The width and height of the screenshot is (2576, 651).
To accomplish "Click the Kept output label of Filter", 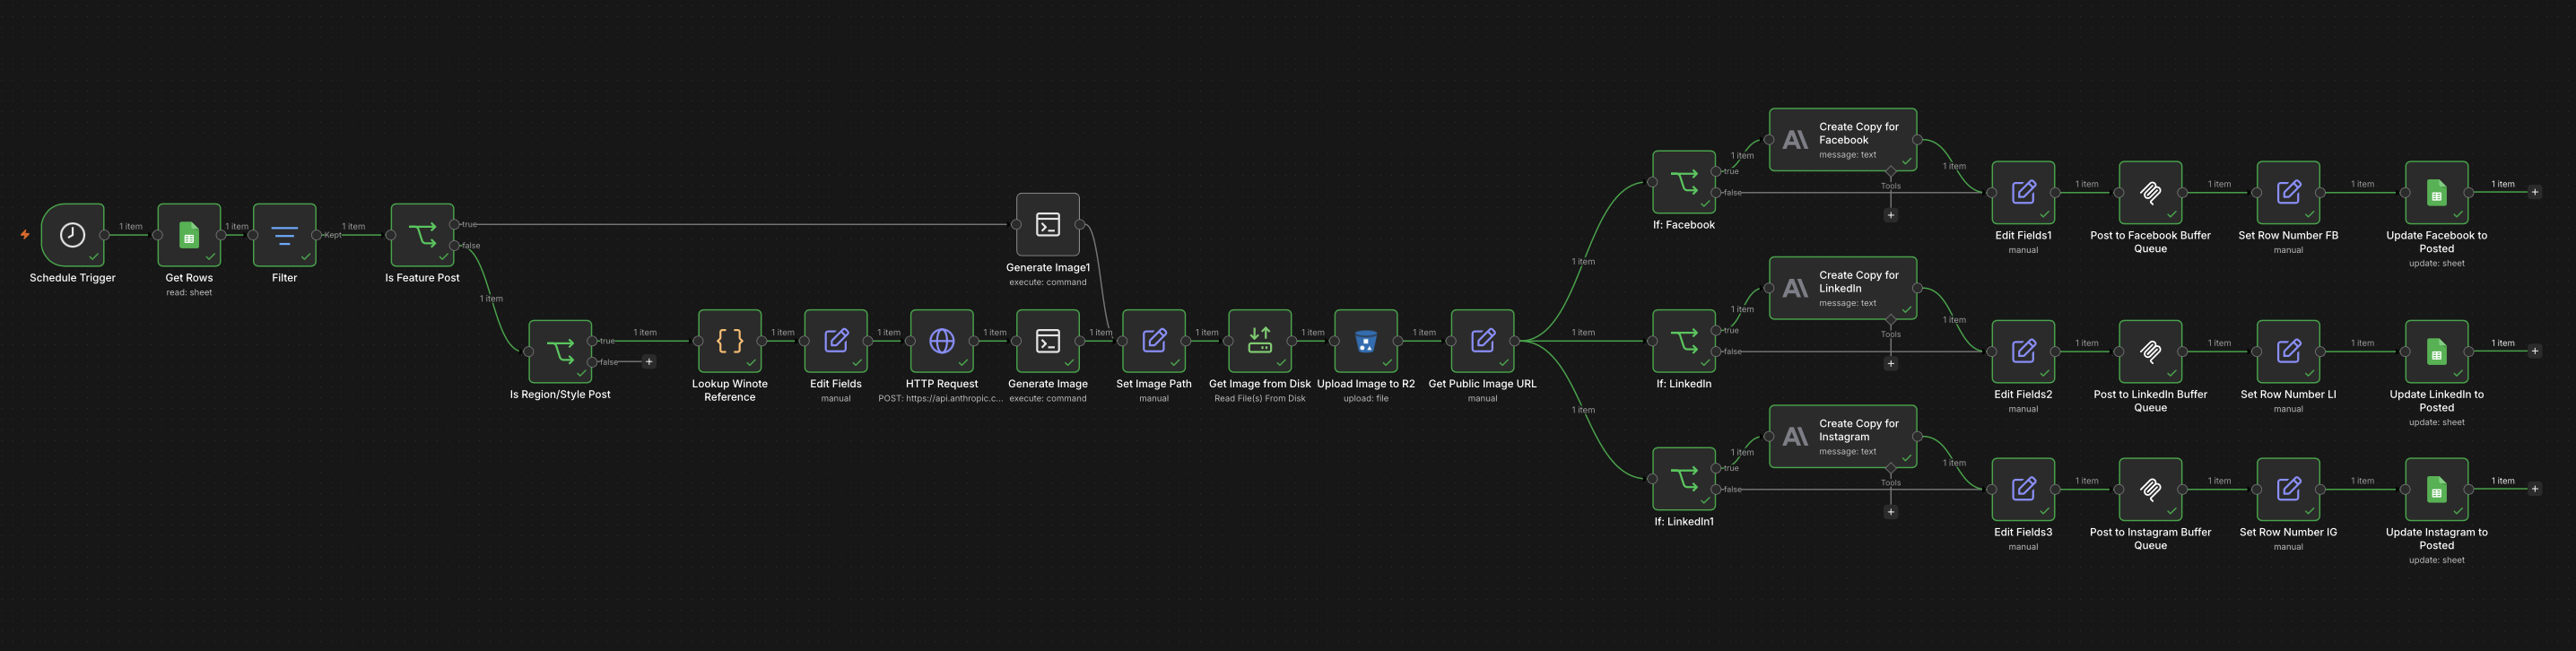I will click(x=333, y=235).
